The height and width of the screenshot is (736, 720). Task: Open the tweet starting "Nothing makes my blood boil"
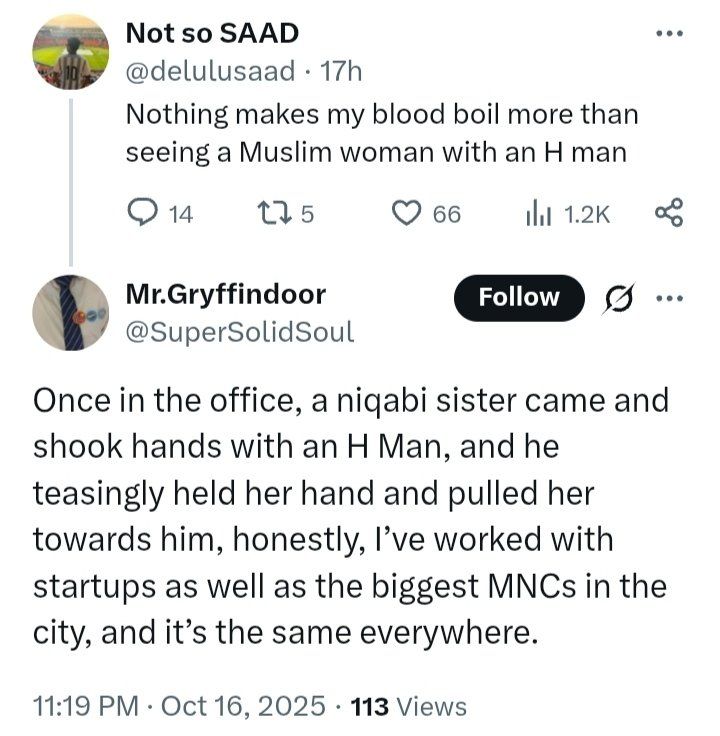pyautogui.click(x=380, y=132)
